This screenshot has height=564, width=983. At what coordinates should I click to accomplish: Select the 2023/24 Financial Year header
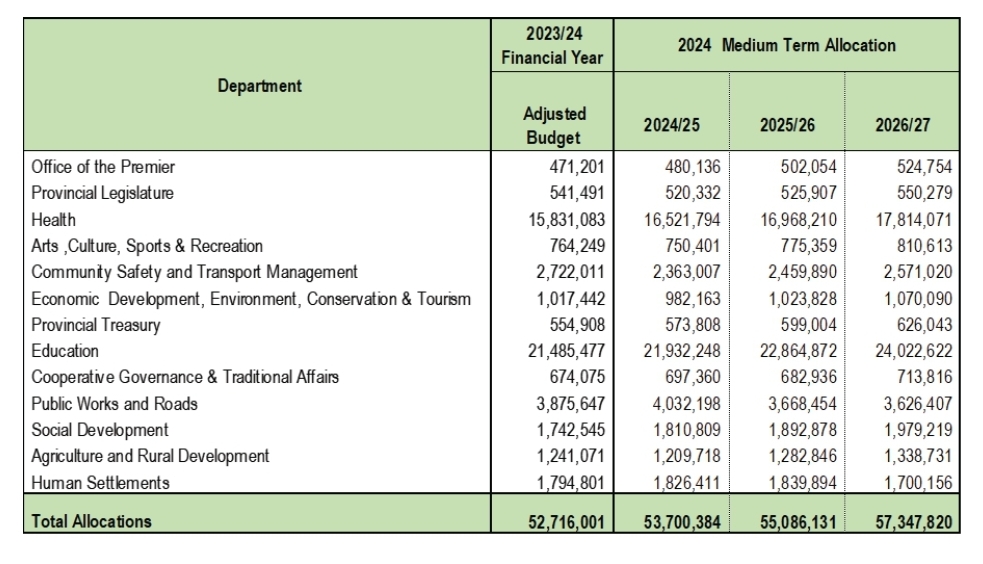click(552, 47)
